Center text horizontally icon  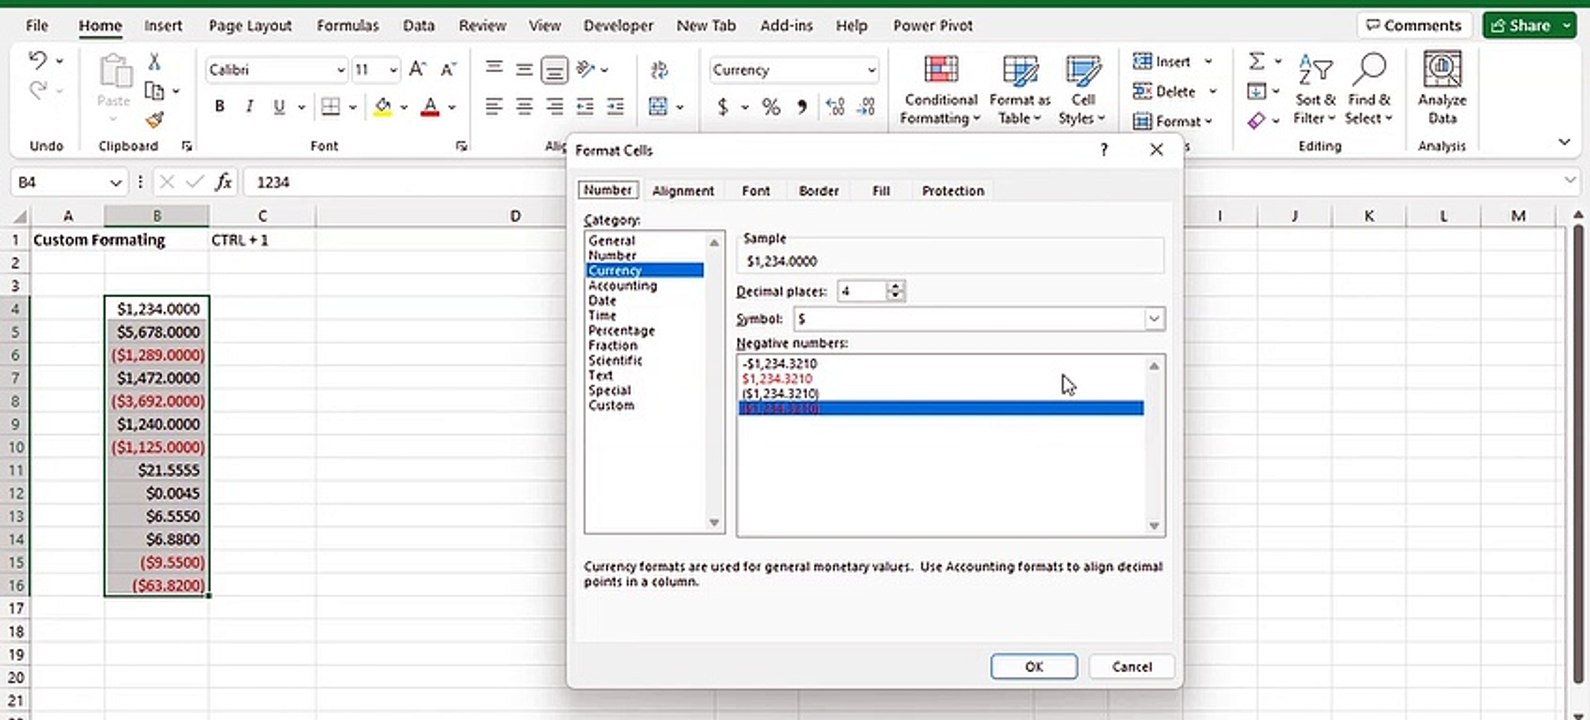point(524,106)
